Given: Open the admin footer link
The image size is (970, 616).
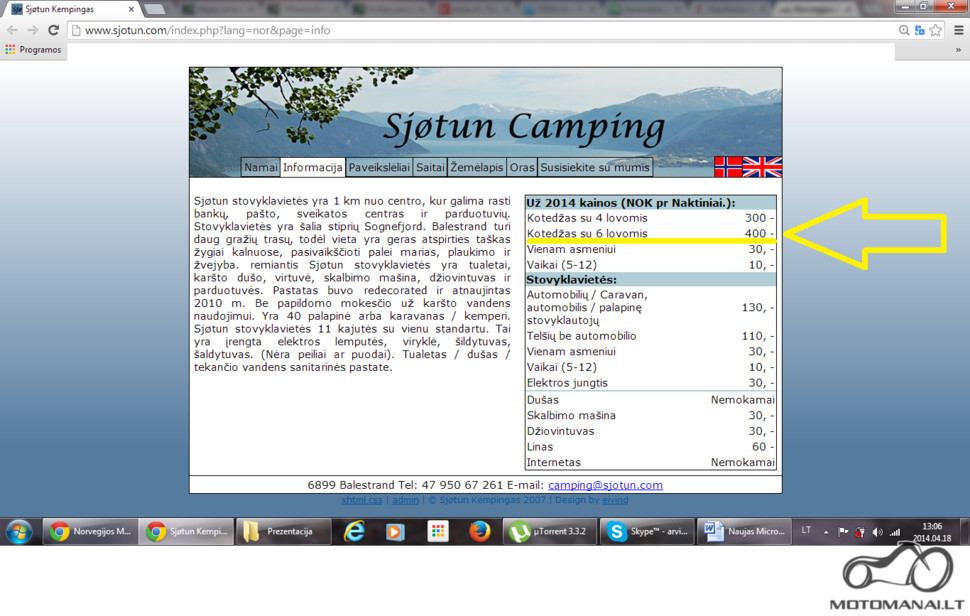Looking at the screenshot, I should 405,500.
